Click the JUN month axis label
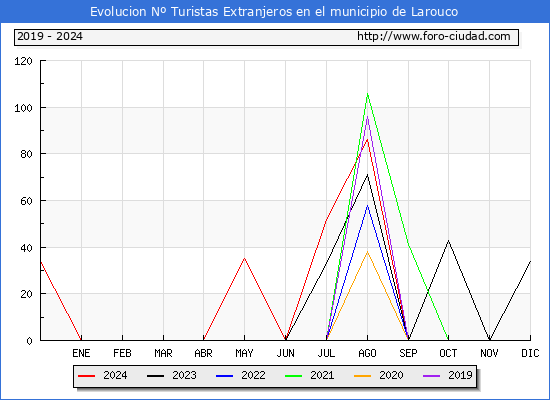The height and width of the screenshot is (400, 550). point(286,353)
